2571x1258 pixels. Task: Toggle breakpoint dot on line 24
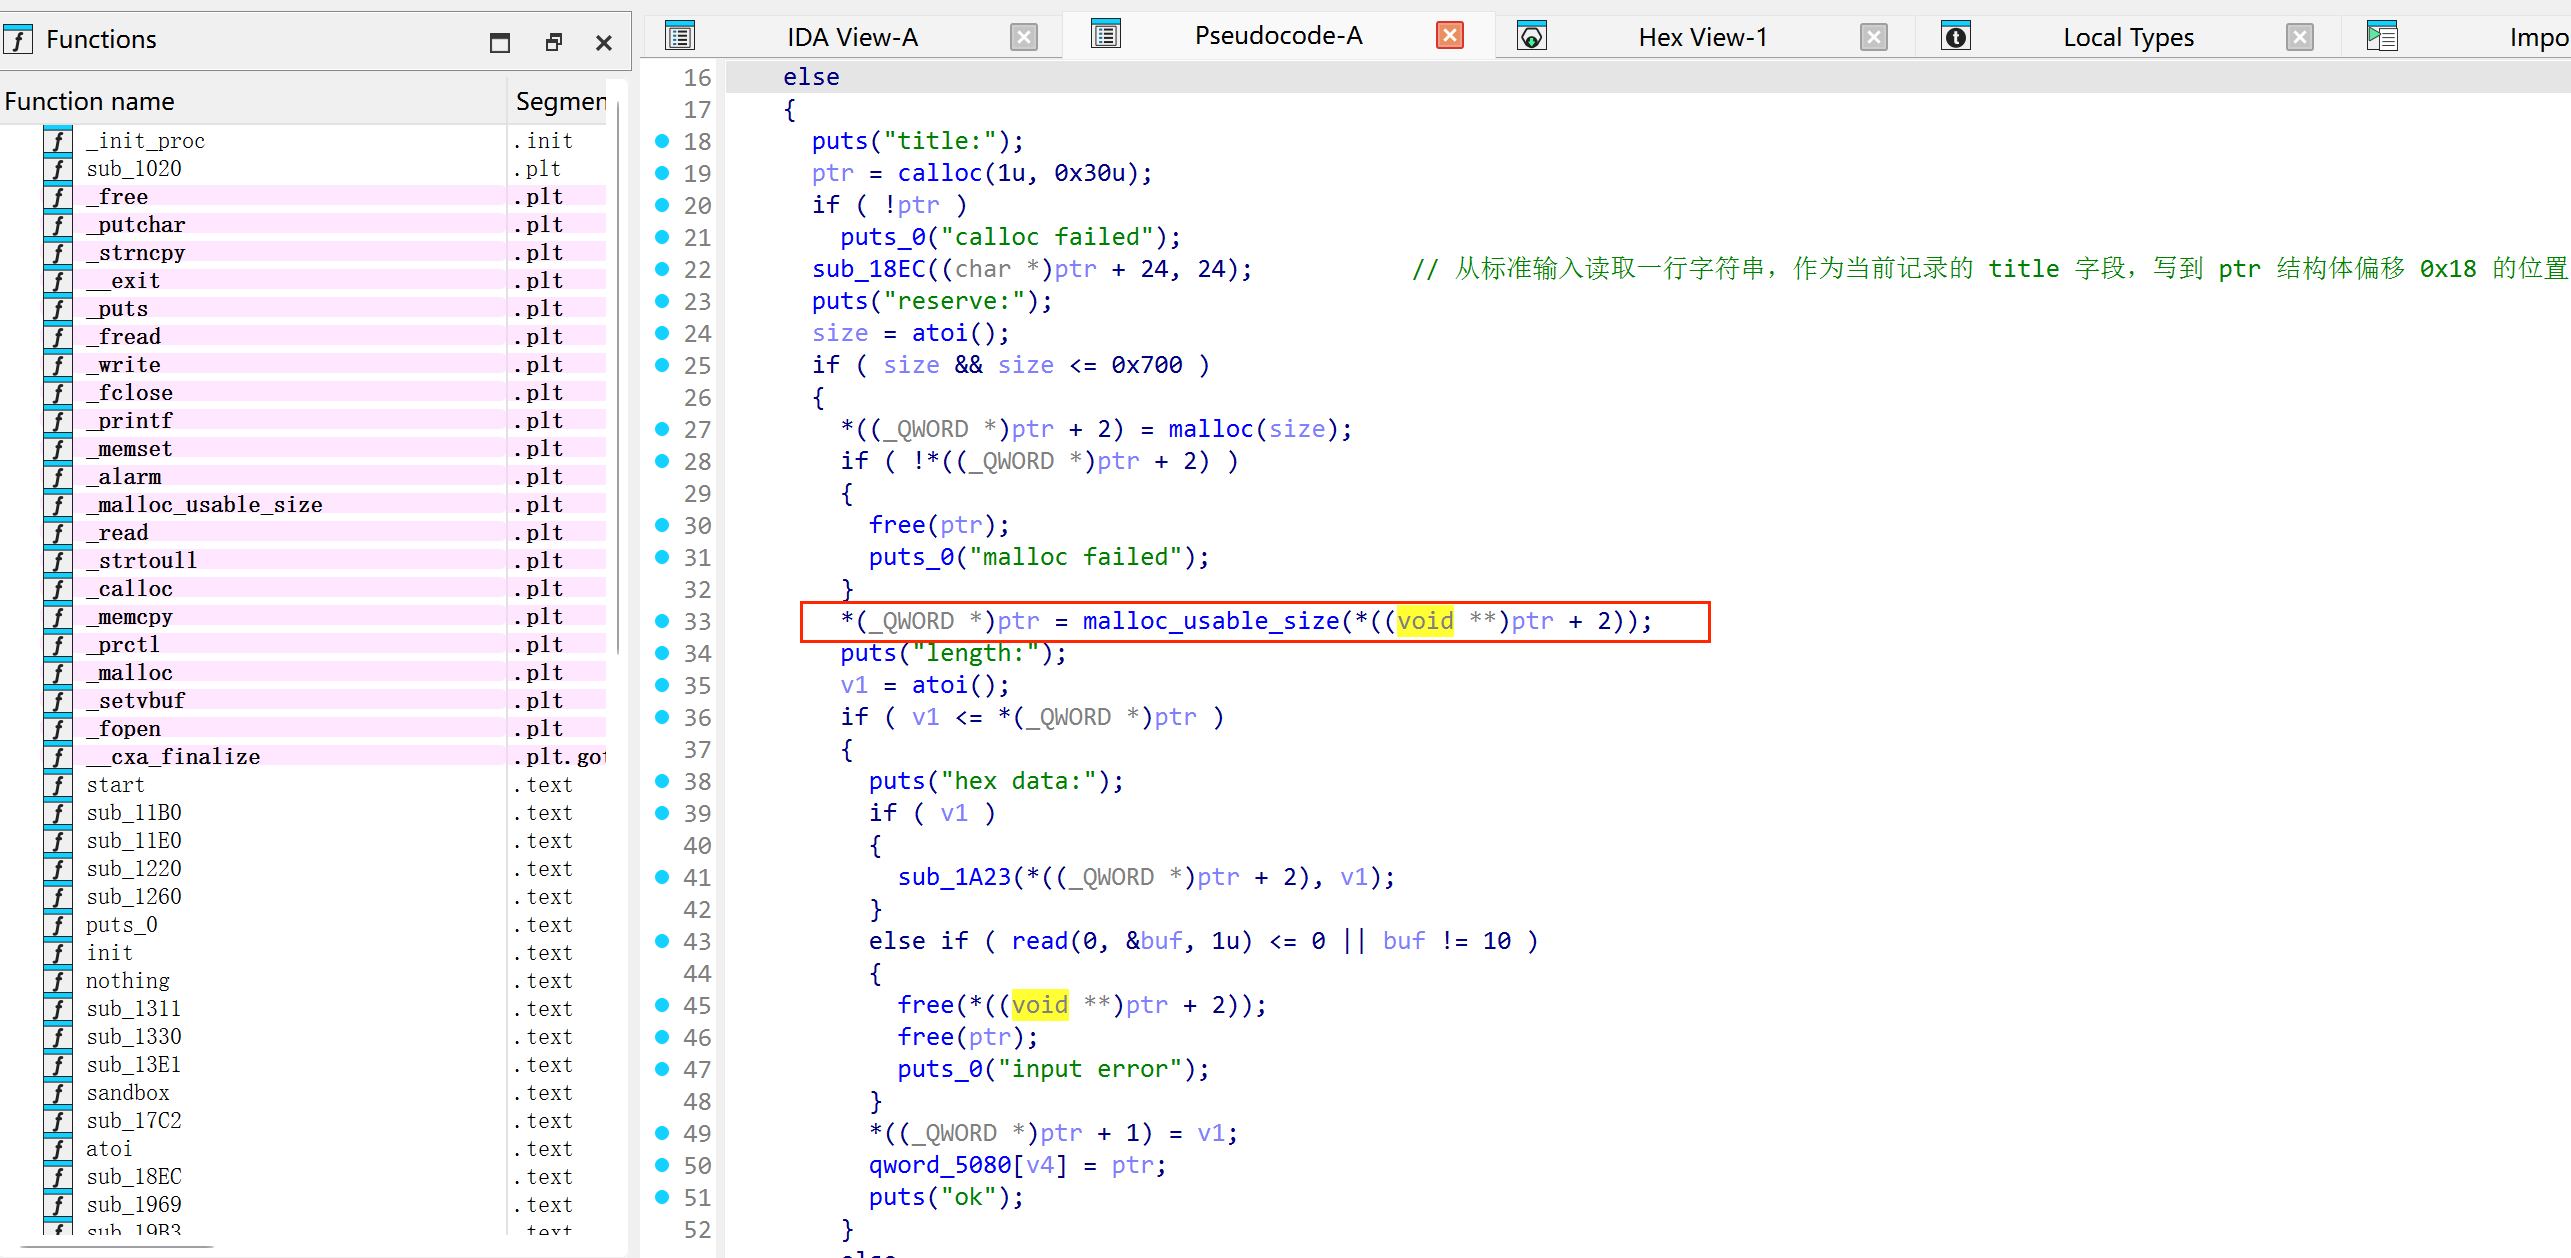662,333
